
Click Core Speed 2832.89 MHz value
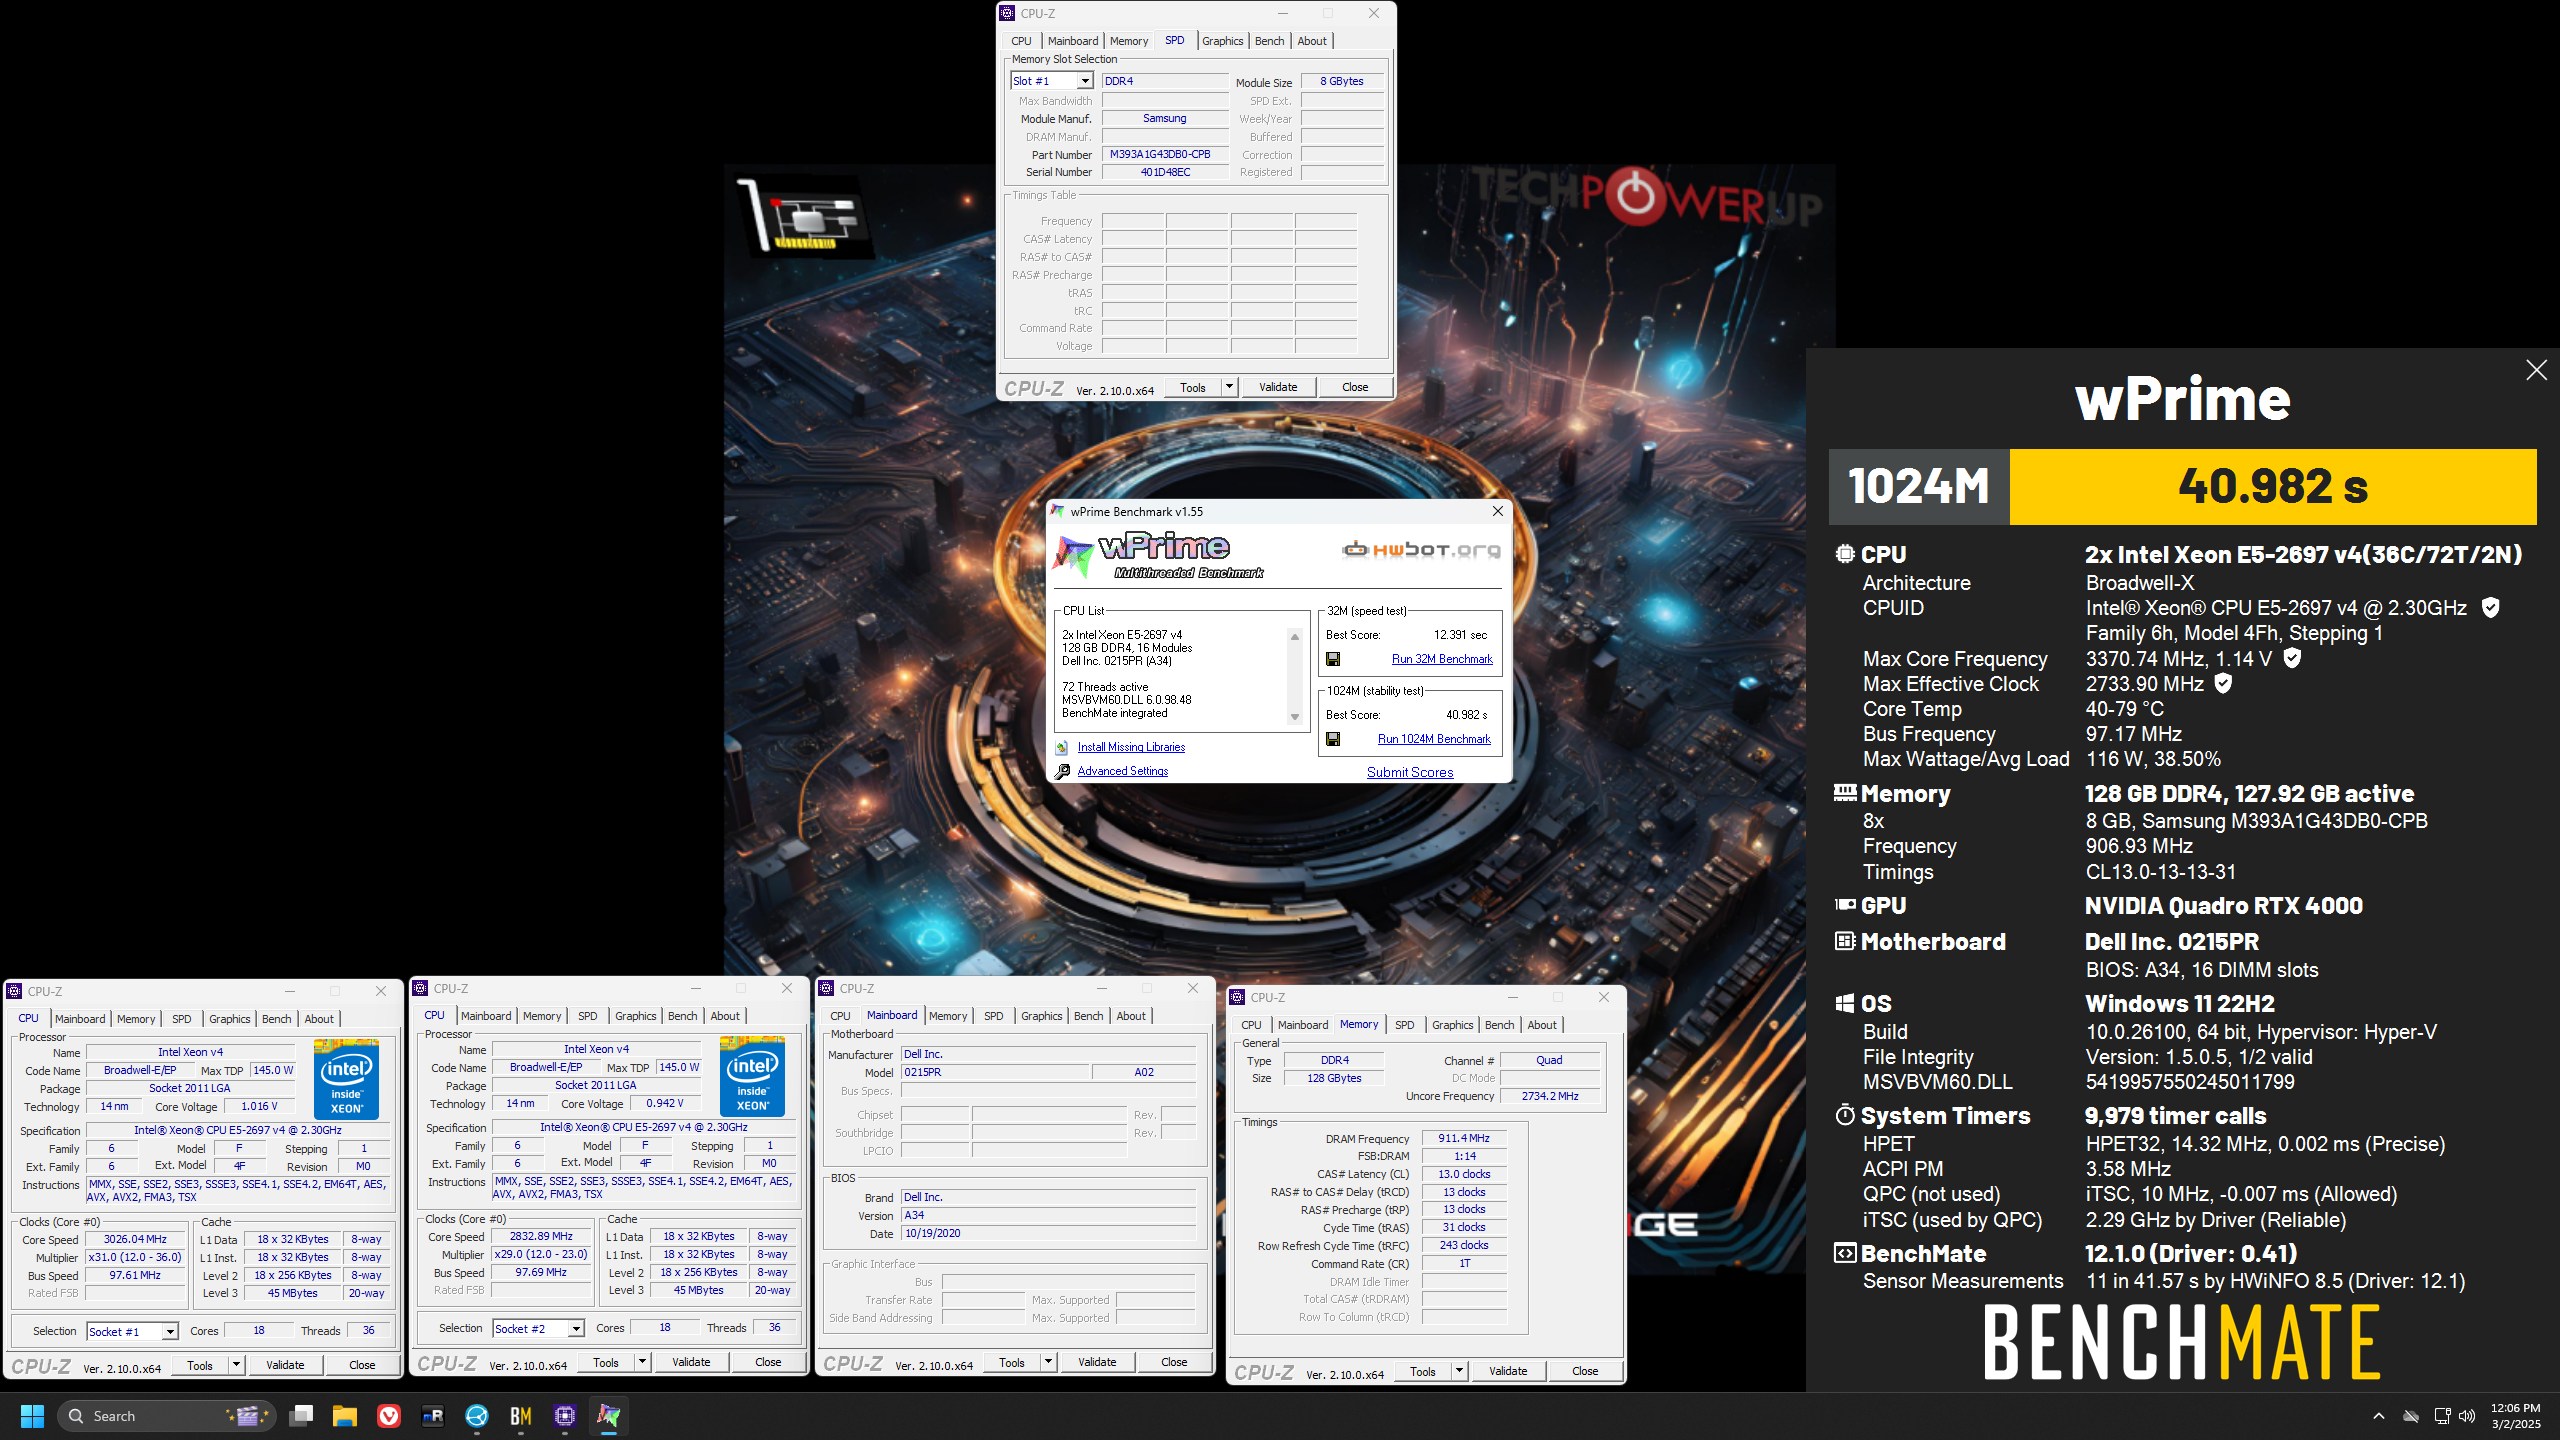tap(541, 1236)
